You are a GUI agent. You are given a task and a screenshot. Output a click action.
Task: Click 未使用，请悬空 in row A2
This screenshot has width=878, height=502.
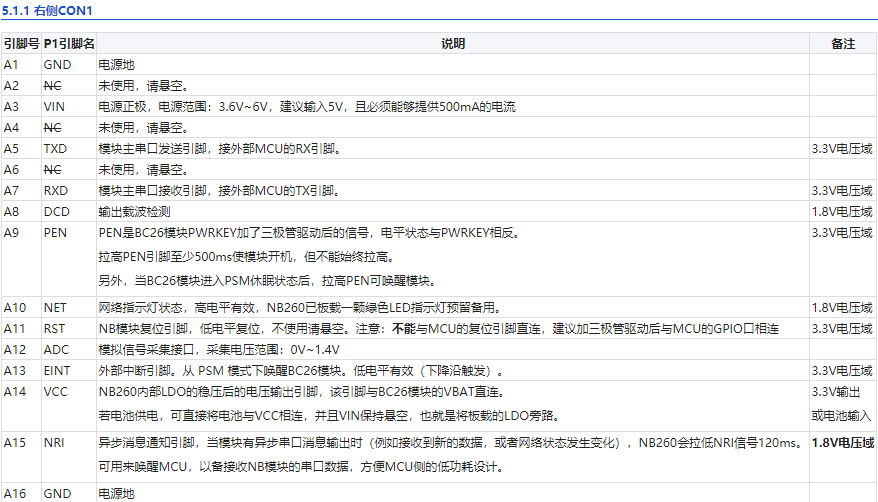tap(144, 86)
